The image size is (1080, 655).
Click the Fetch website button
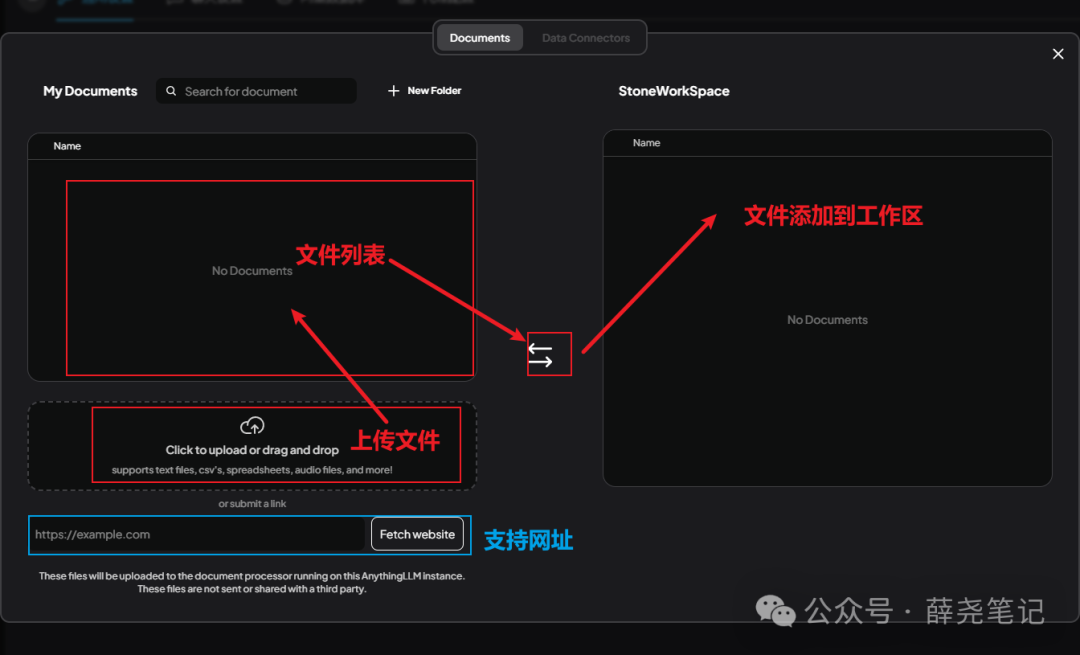(x=417, y=534)
